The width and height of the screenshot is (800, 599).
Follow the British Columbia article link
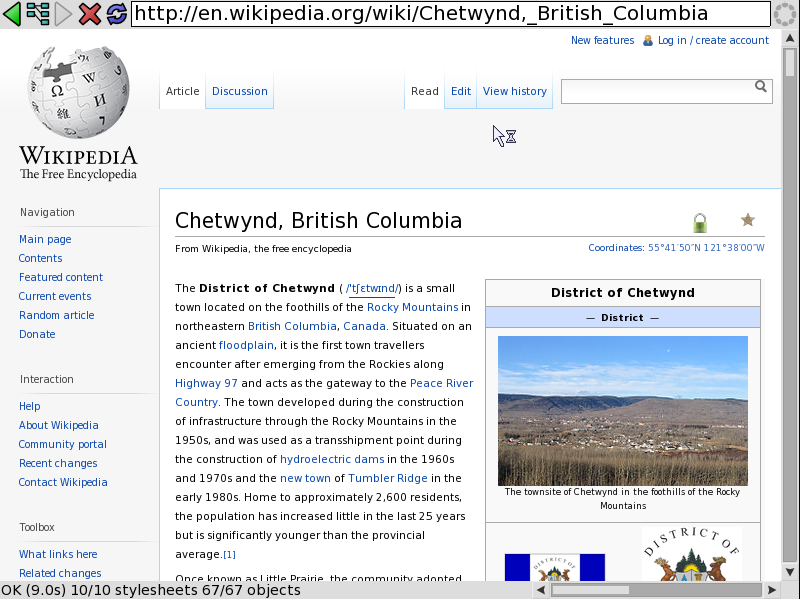pyautogui.click(x=292, y=326)
